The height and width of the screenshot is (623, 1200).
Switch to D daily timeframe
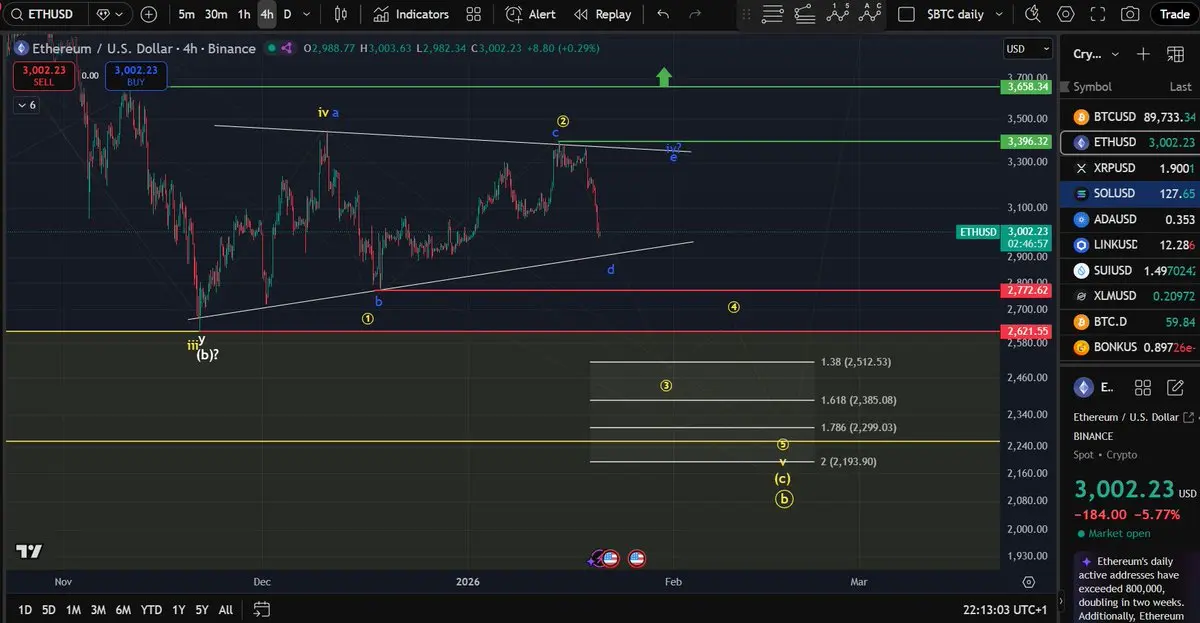click(288, 14)
